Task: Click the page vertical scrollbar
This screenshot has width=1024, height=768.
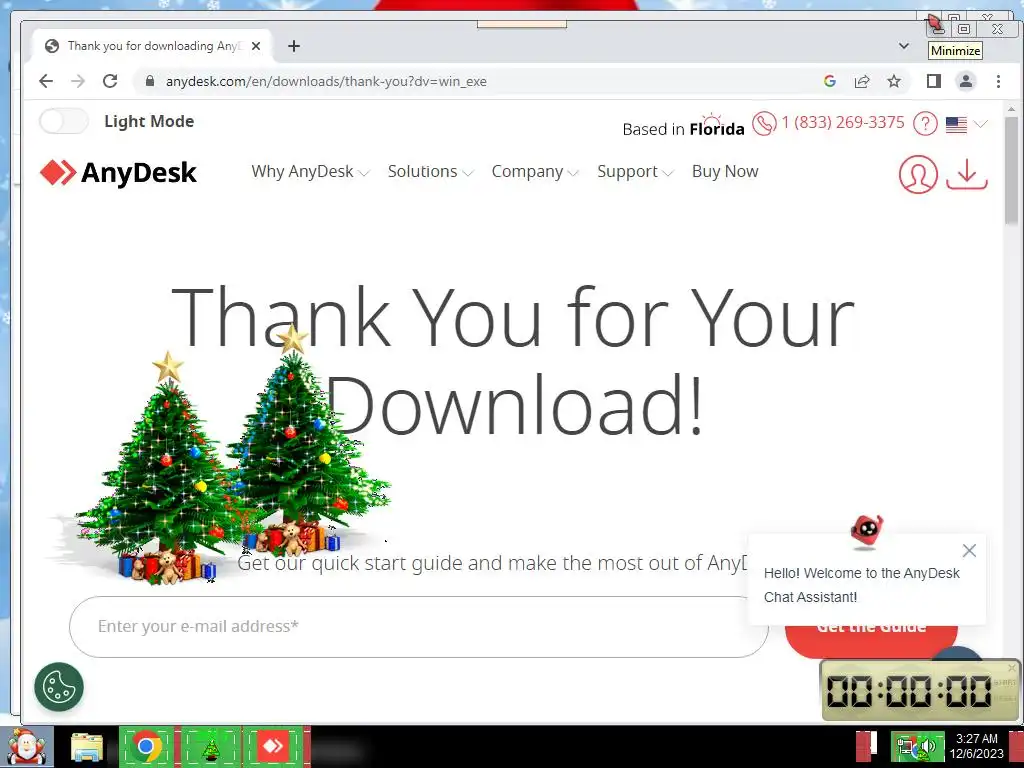Action: click(x=1012, y=171)
